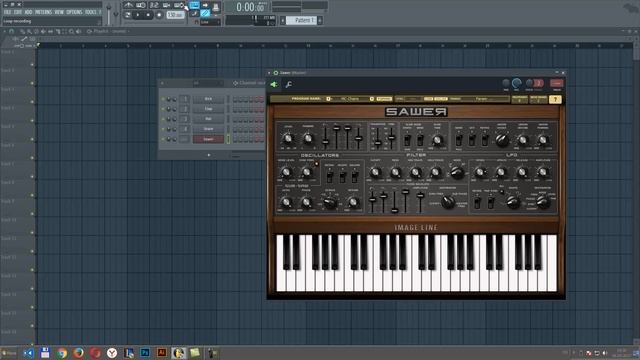The image size is (640, 360).
Task: Mute the Hat channel via green LED
Action: tap(163, 119)
